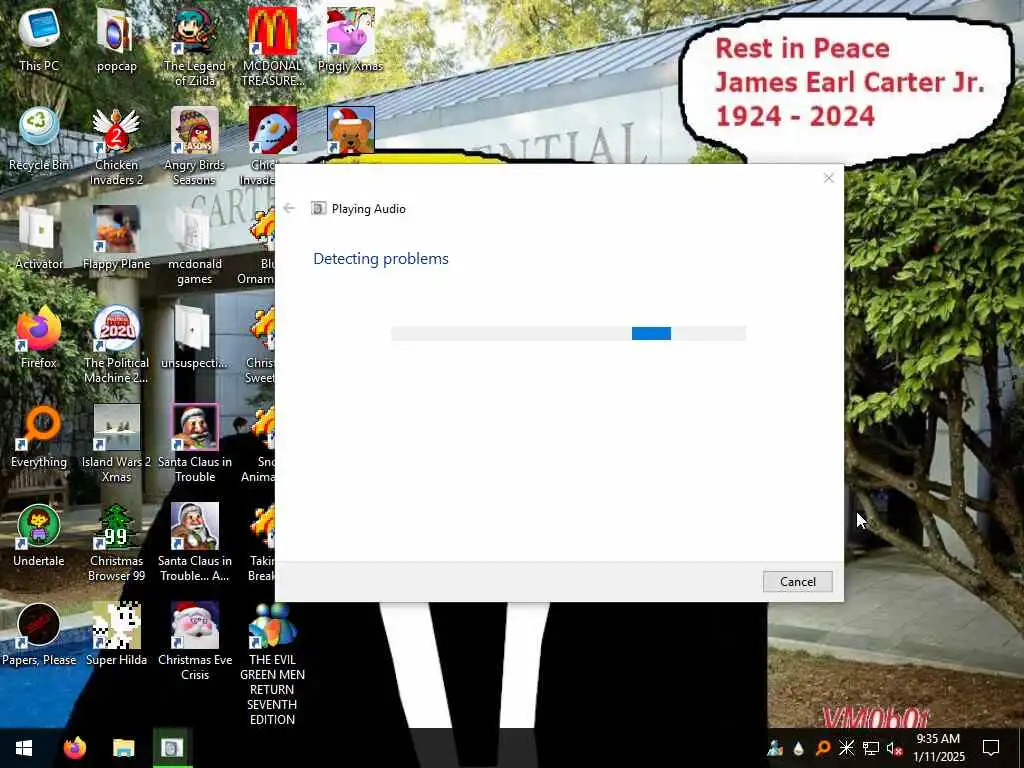Open the Windows Start menu
This screenshot has width=1024, height=768.
(24, 748)
